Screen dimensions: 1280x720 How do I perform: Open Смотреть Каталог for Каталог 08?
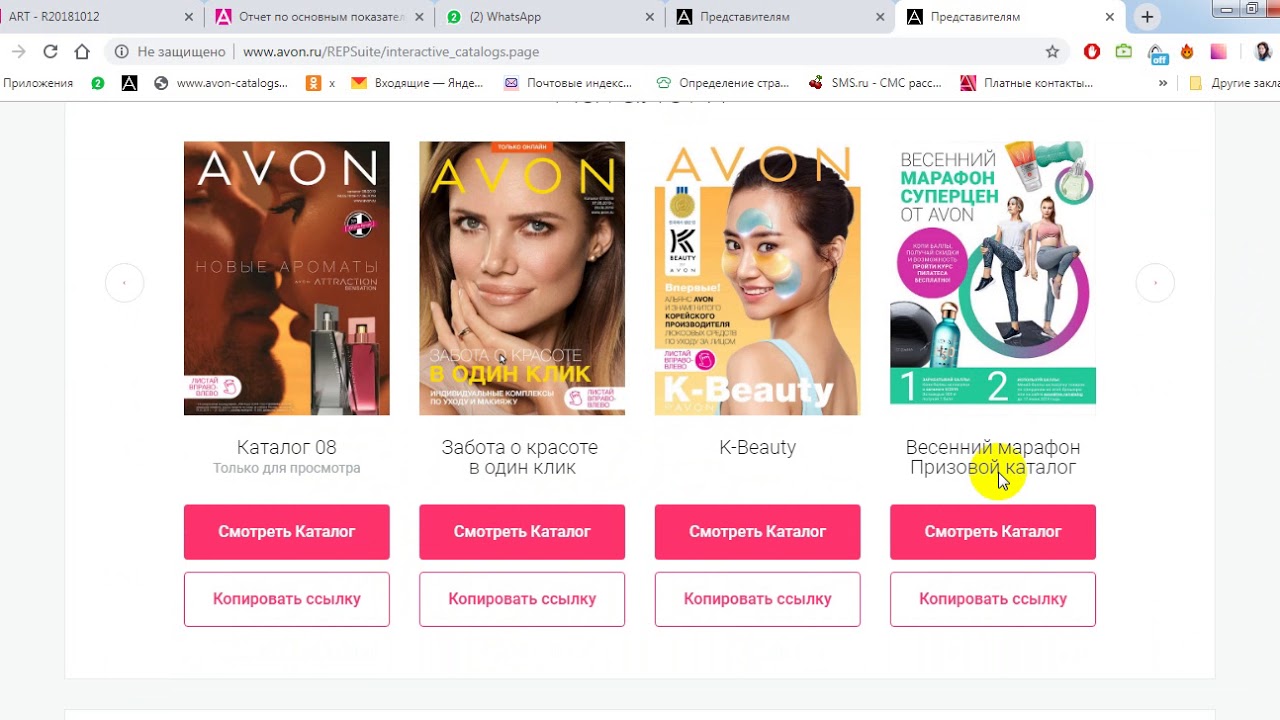click(287, 532)
